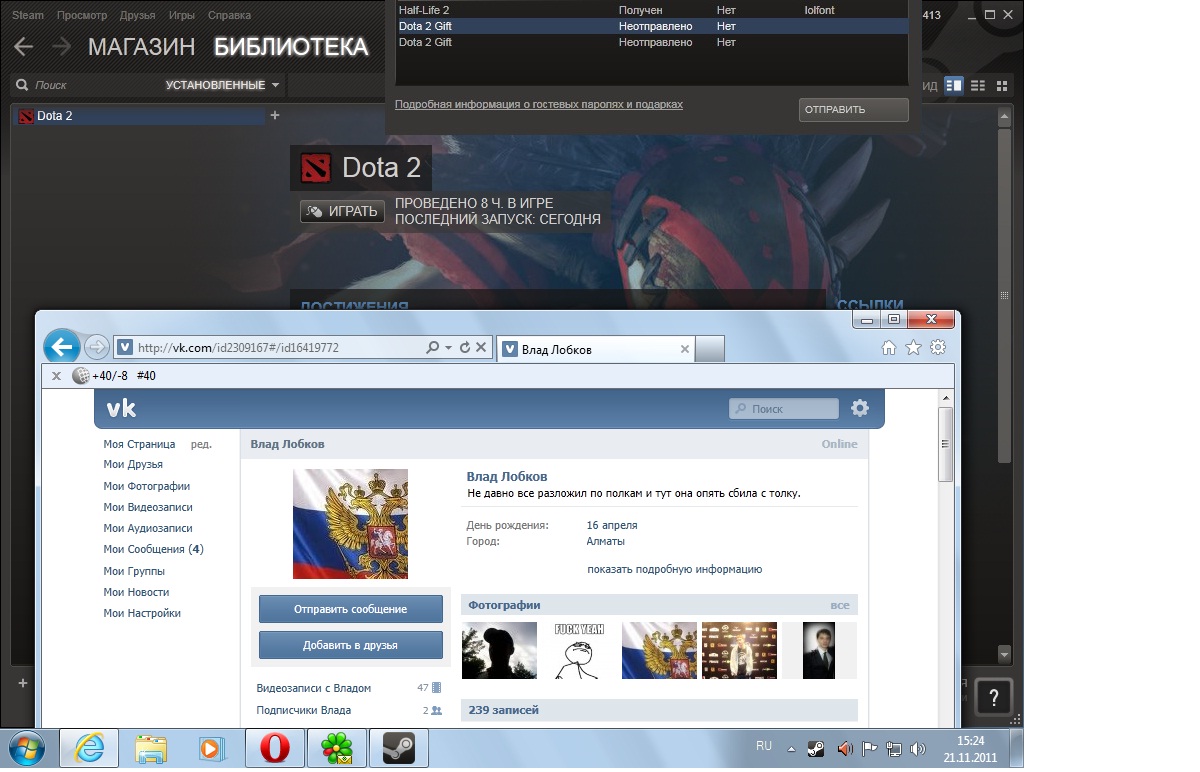Image resolution: width=1200 pixels, height=772 pixels.
Task: Go forward in the Steam window
Action: click(61, 46)
